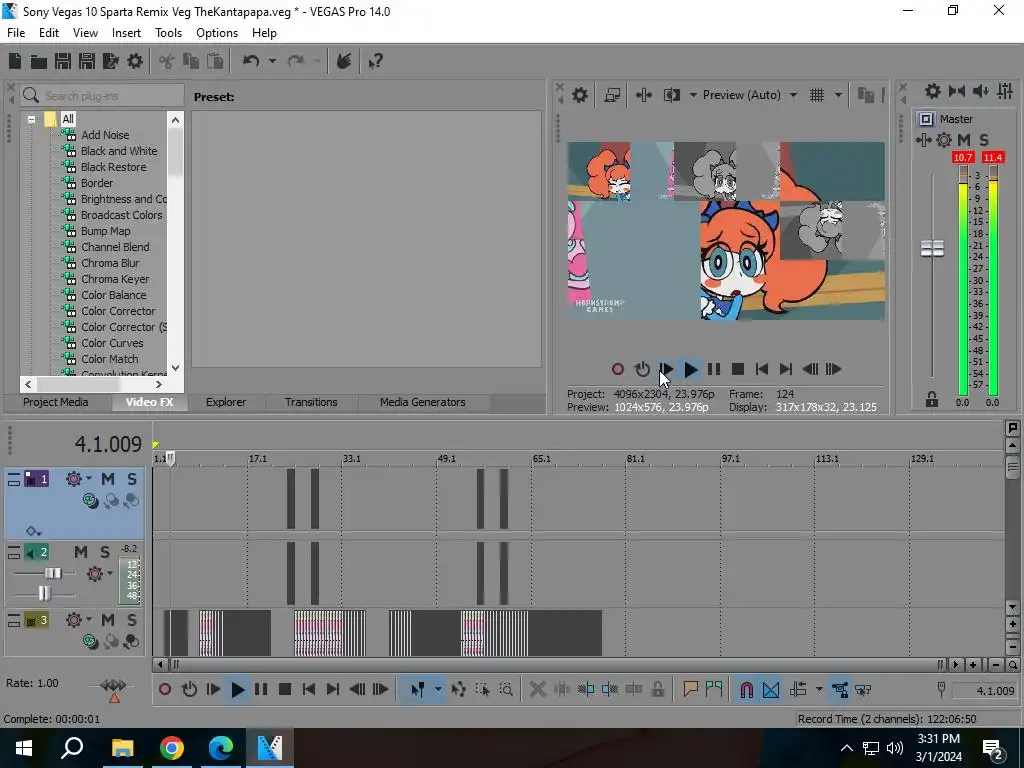Click the Undo arrow icon
1024x768 pixels.
(x=251, y=61)
